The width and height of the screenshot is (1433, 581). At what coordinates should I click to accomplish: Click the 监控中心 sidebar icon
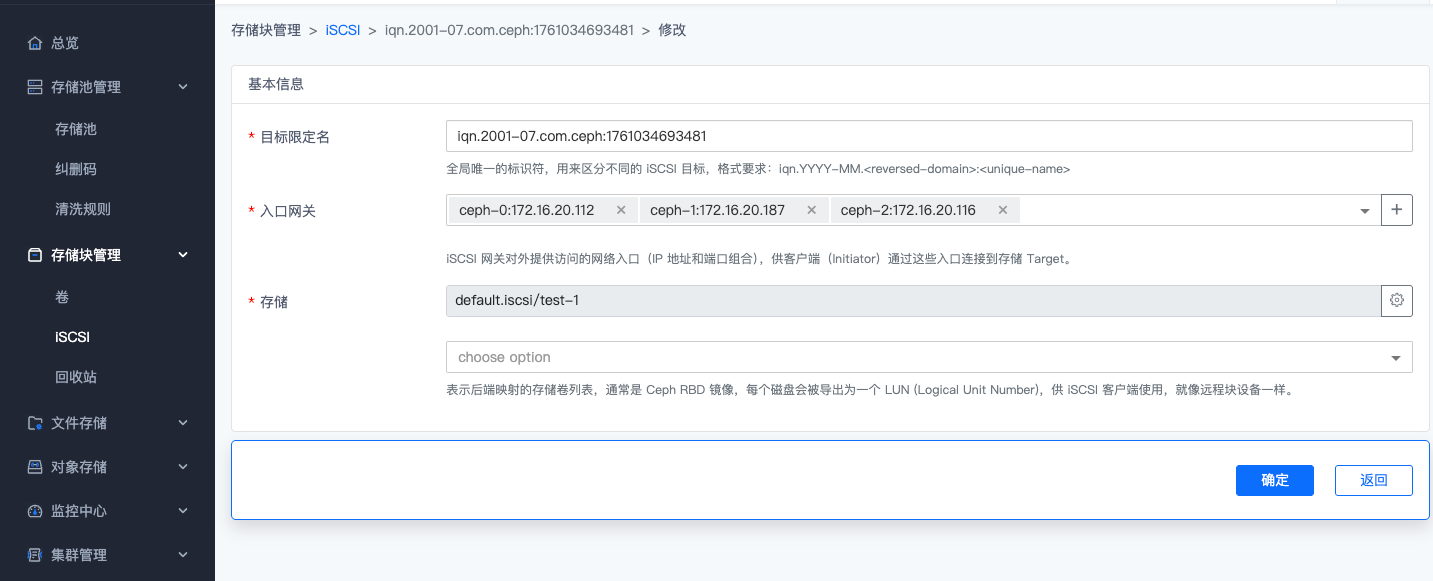click(35, 511)
